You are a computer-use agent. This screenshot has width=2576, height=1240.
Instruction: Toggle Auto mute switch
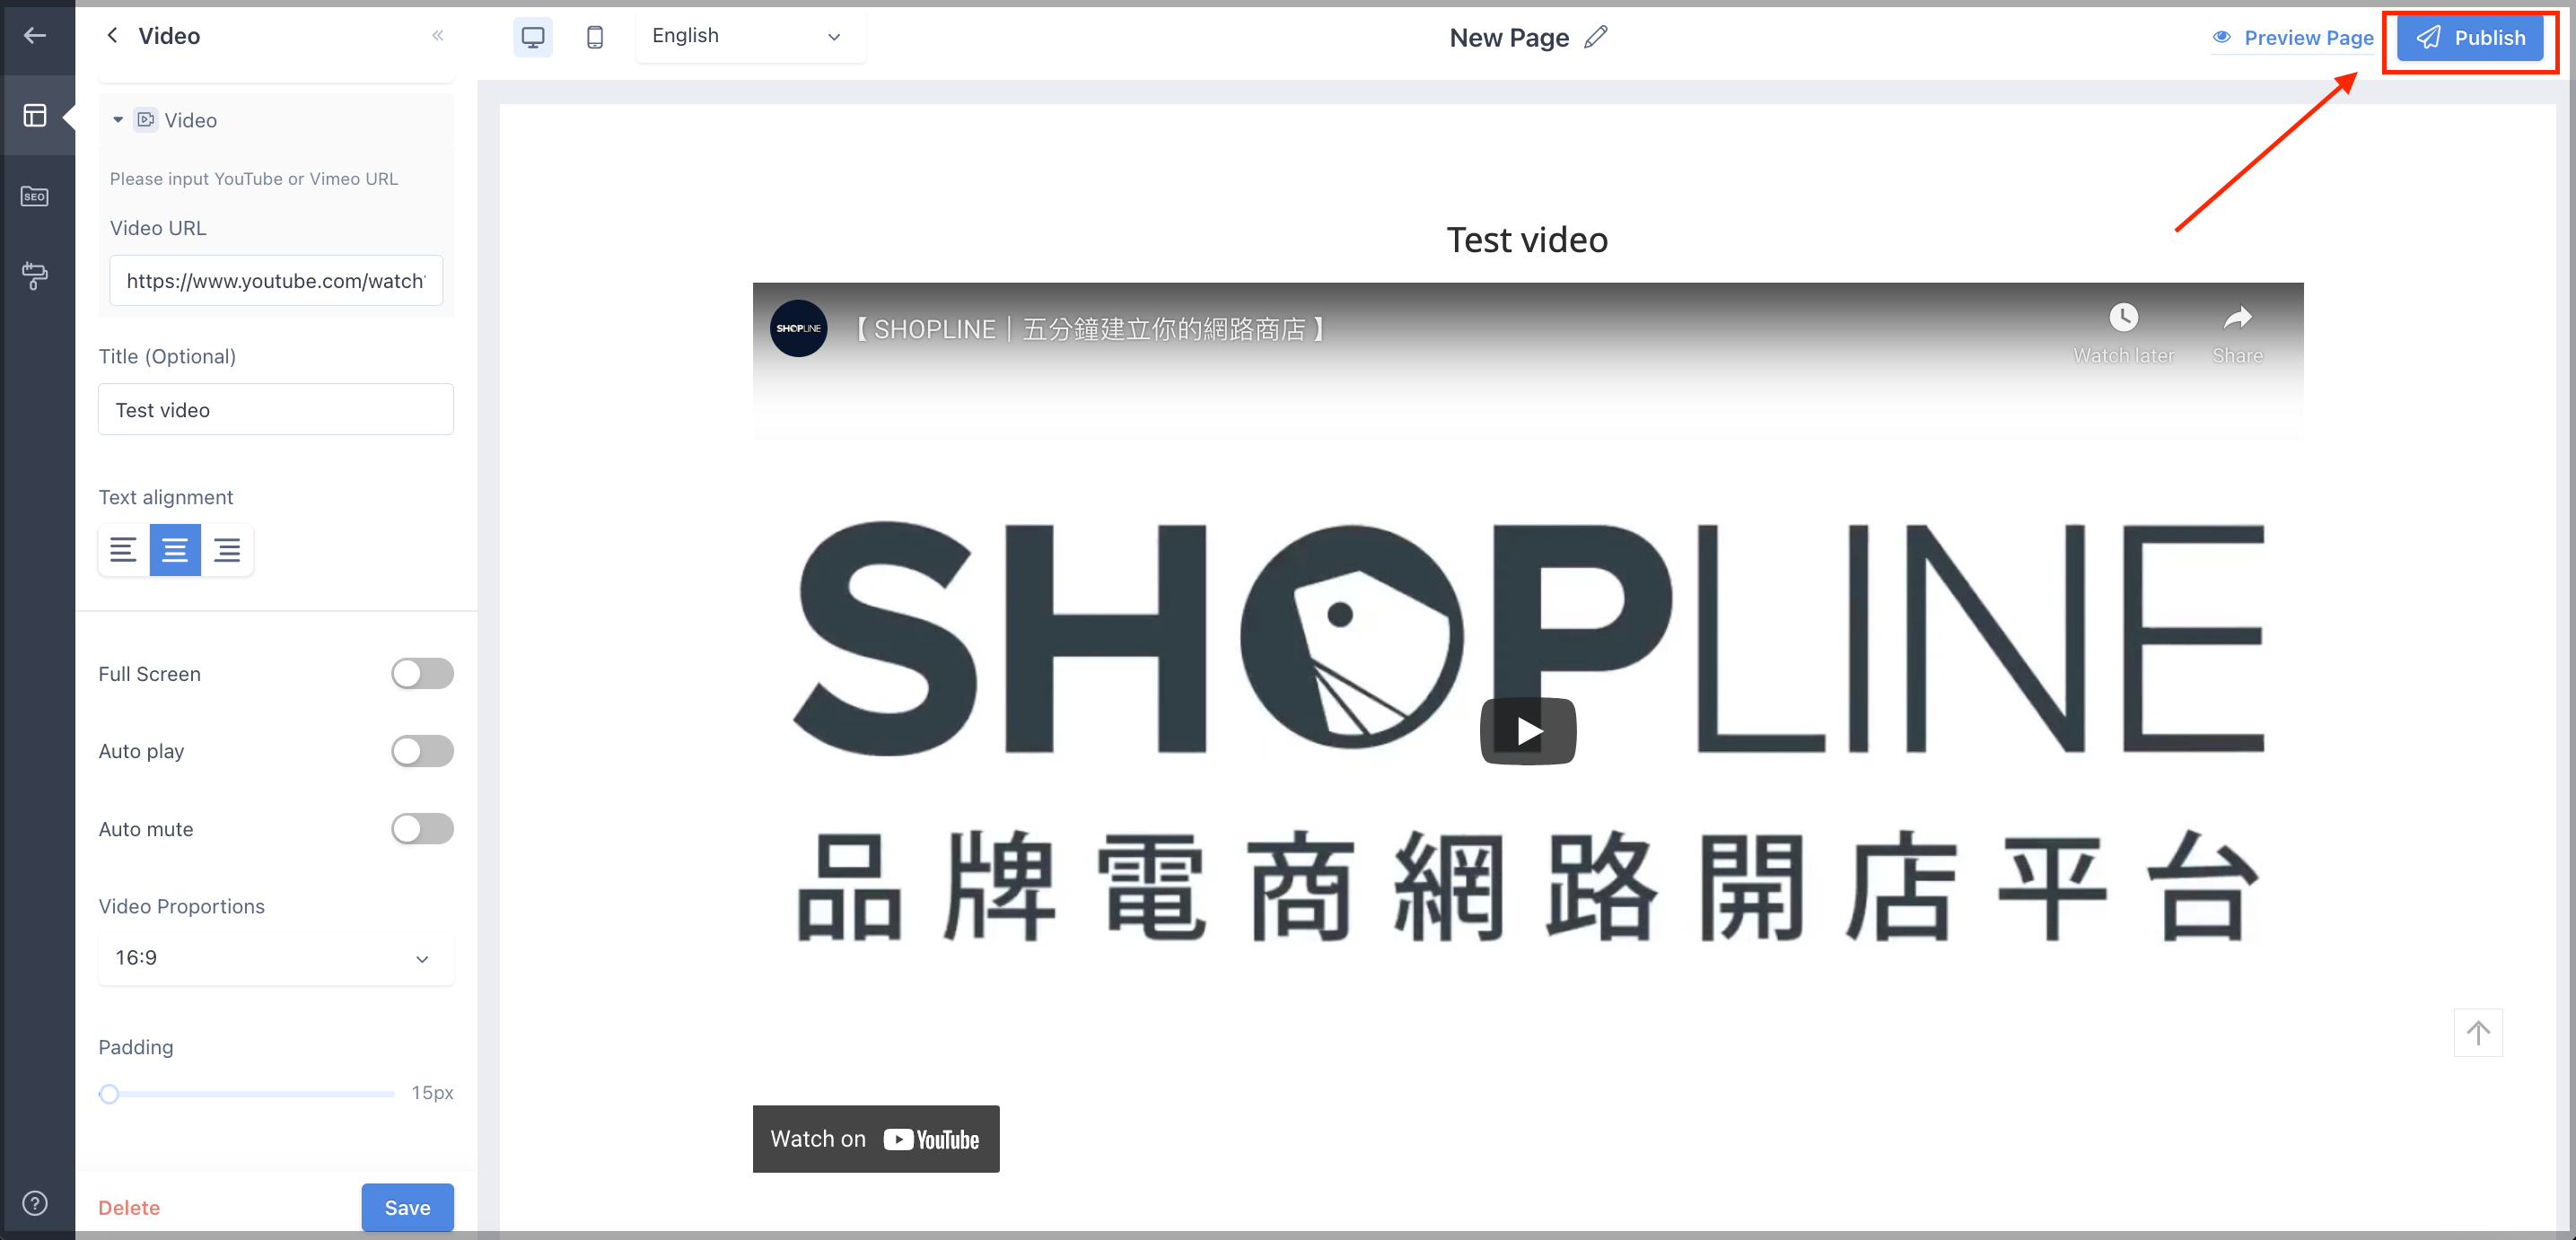pyautogui.click(x=422, y=829)
